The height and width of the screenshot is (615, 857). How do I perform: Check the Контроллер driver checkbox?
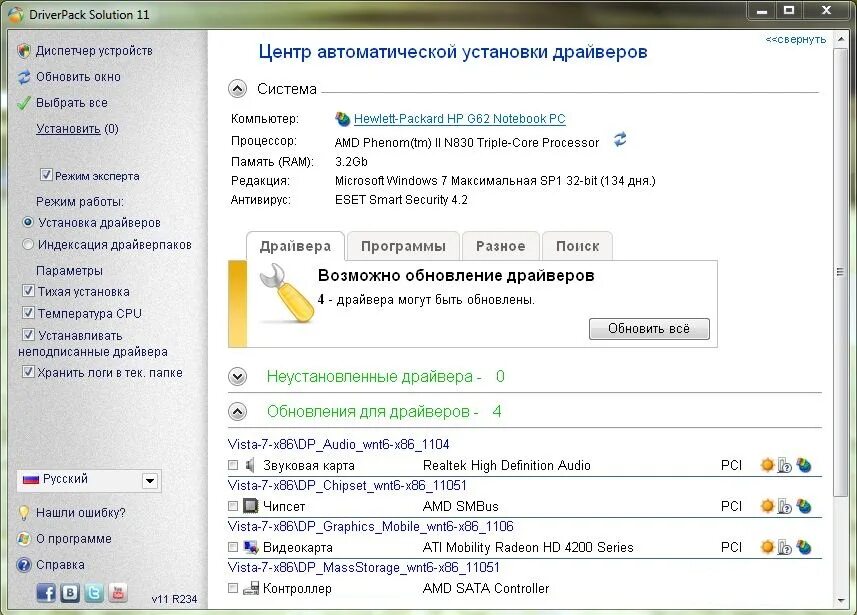[233, 588]
